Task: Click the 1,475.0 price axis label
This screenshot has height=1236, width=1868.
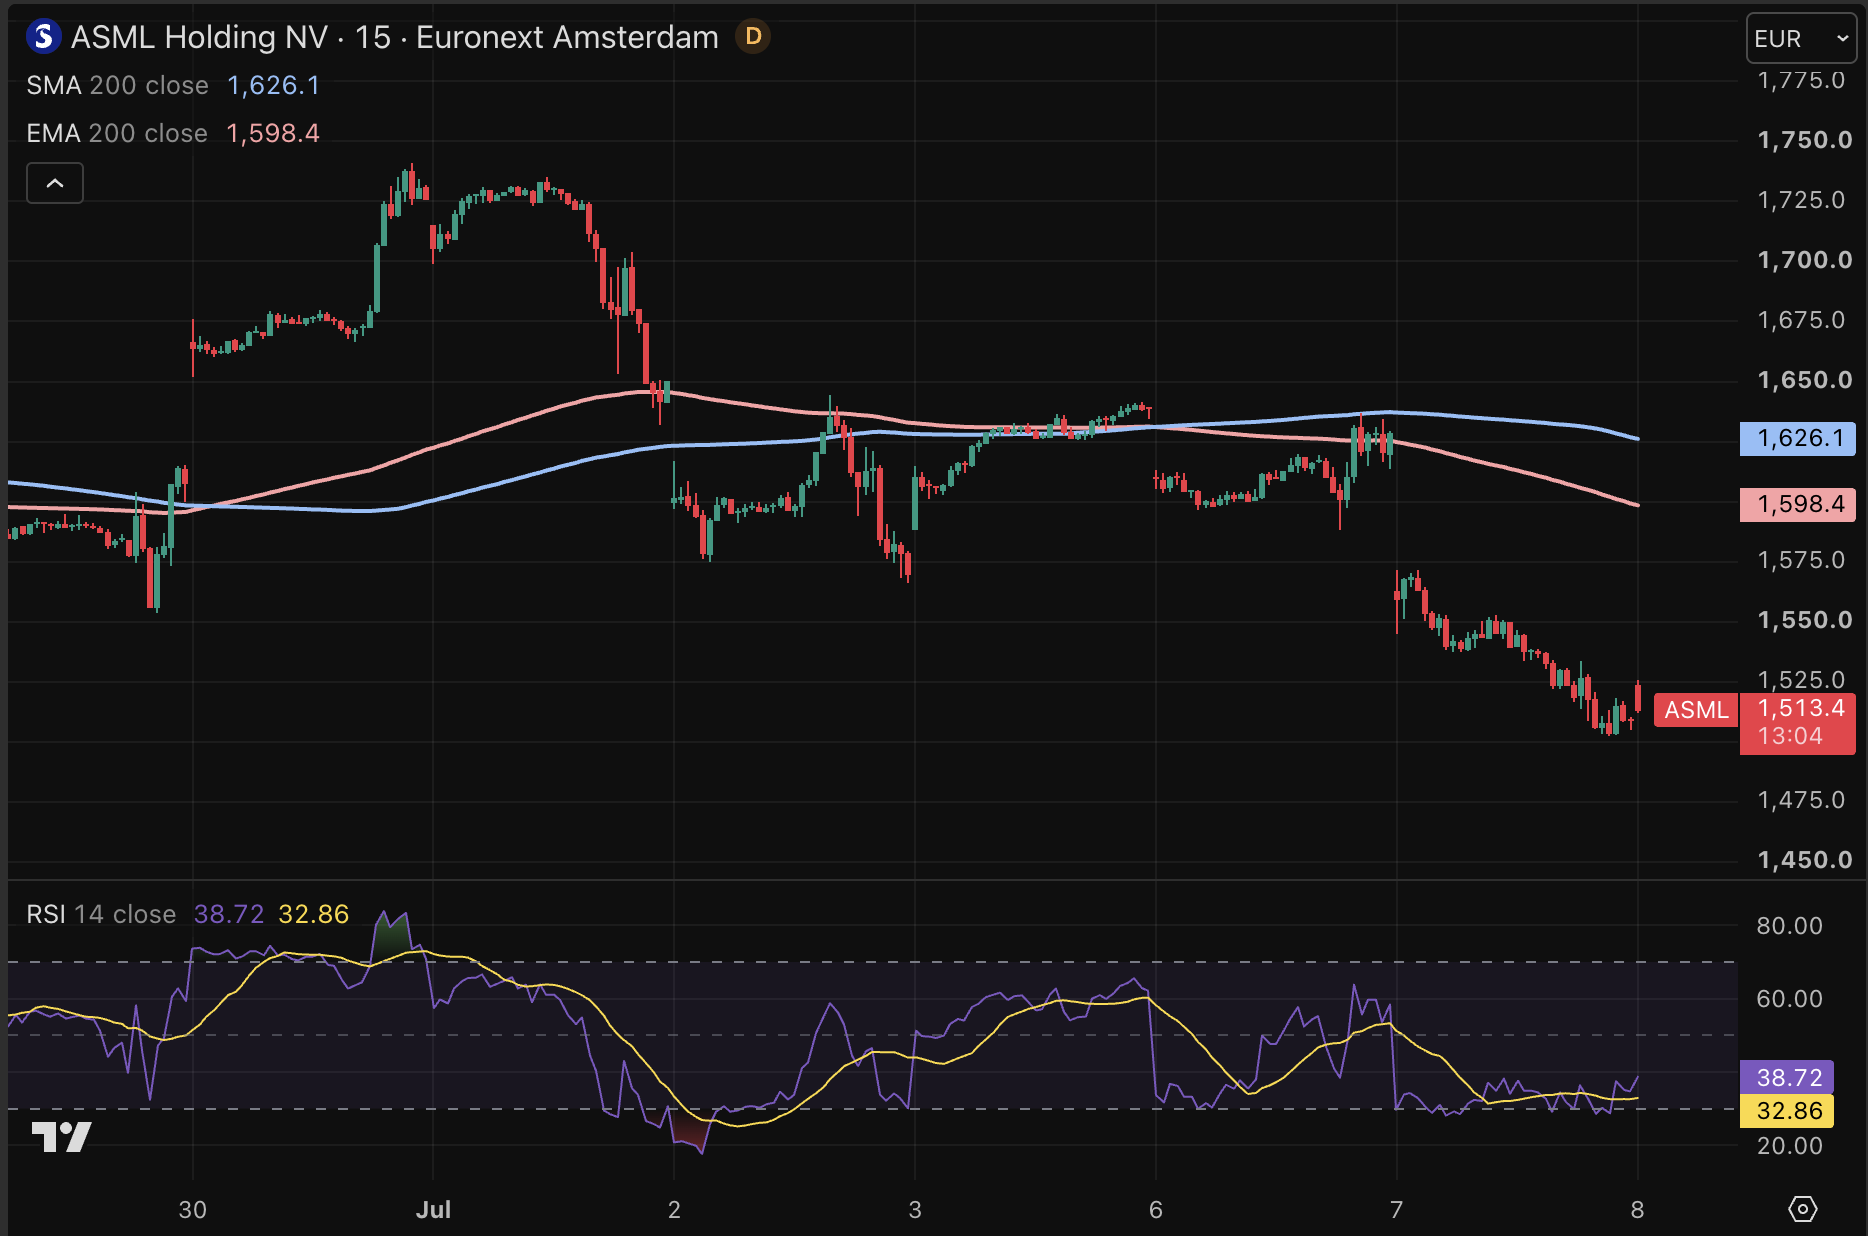Action: 1801,800
